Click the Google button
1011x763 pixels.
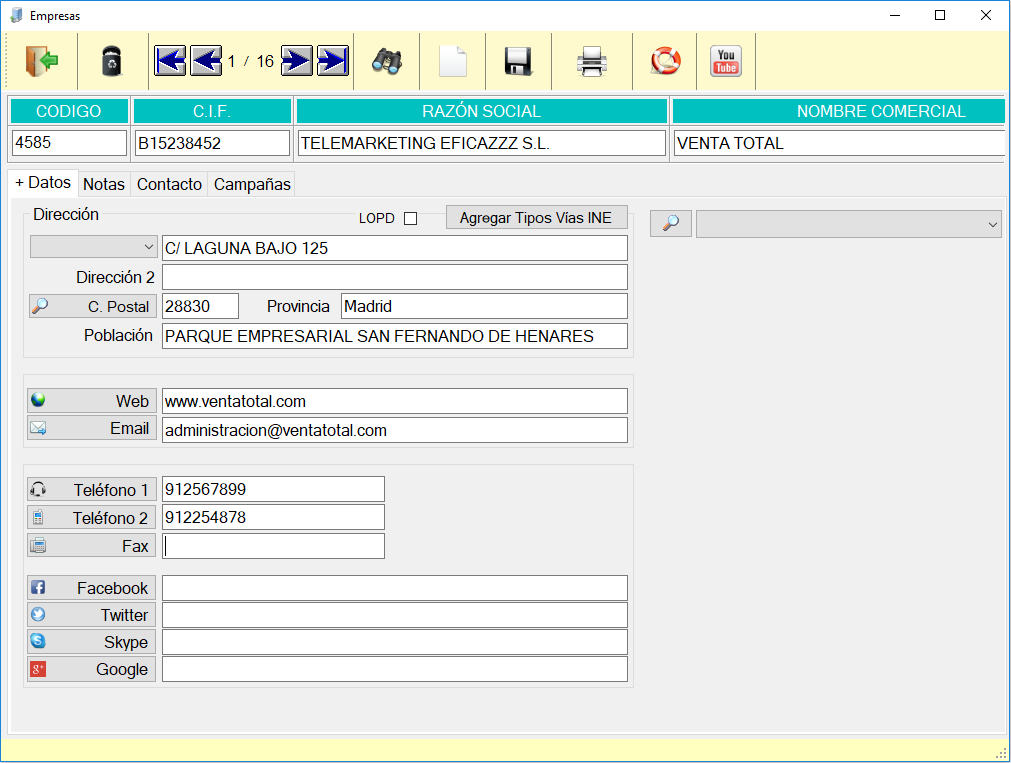coord(92,669)
